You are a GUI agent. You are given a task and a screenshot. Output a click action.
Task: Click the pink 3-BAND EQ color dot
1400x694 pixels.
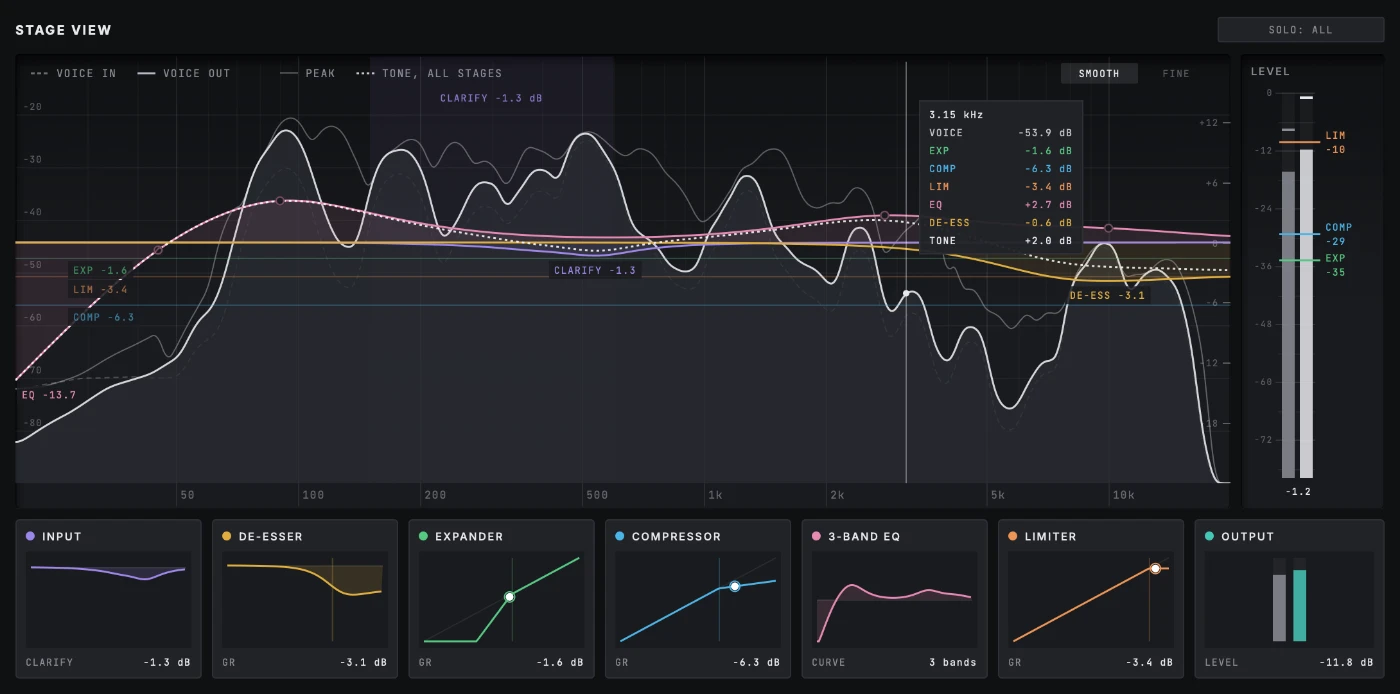[x=817, y=537]
